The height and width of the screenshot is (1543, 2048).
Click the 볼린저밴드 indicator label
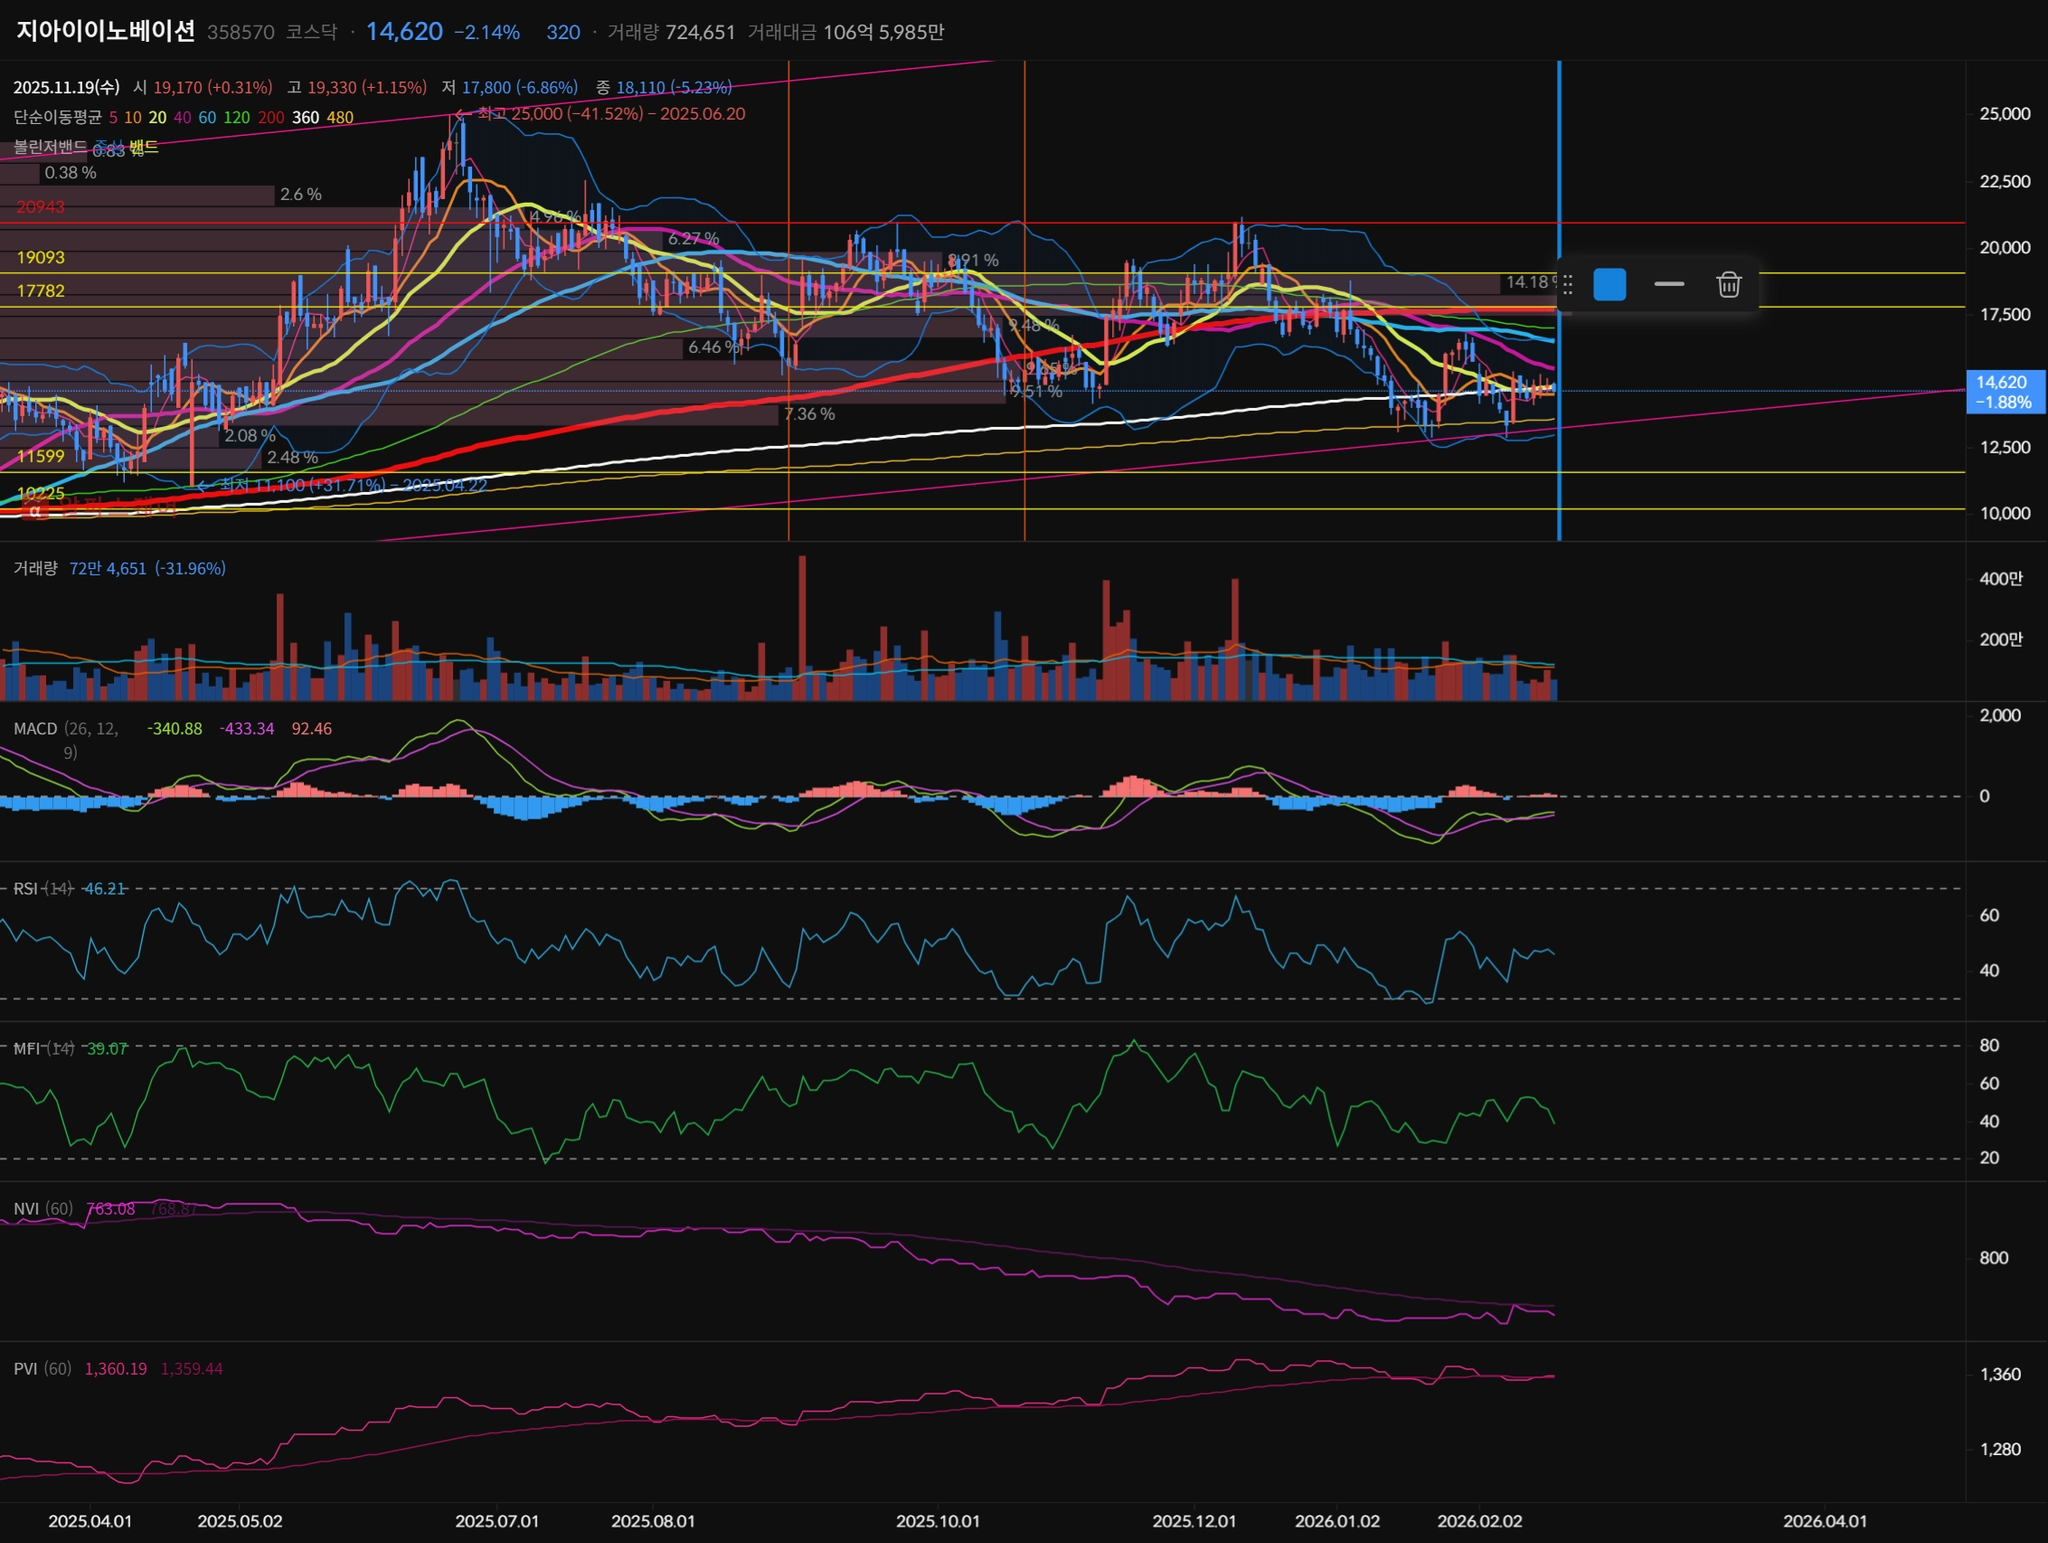coord(50,147)
